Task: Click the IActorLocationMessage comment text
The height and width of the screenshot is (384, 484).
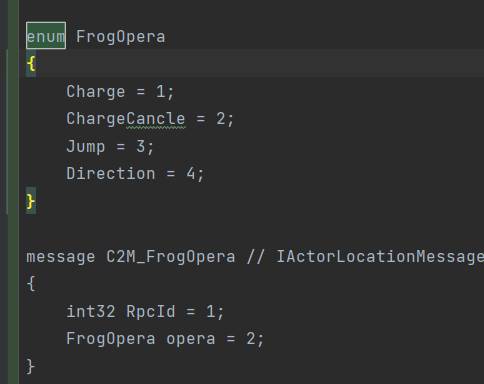Action: coord(380,257)
